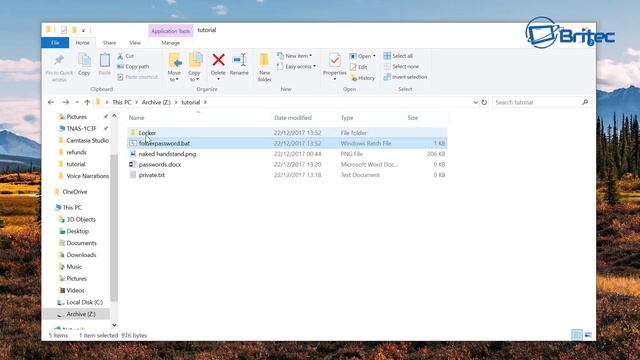Go back with the back arrow
640x360 pixels.
tap(51, 102)
